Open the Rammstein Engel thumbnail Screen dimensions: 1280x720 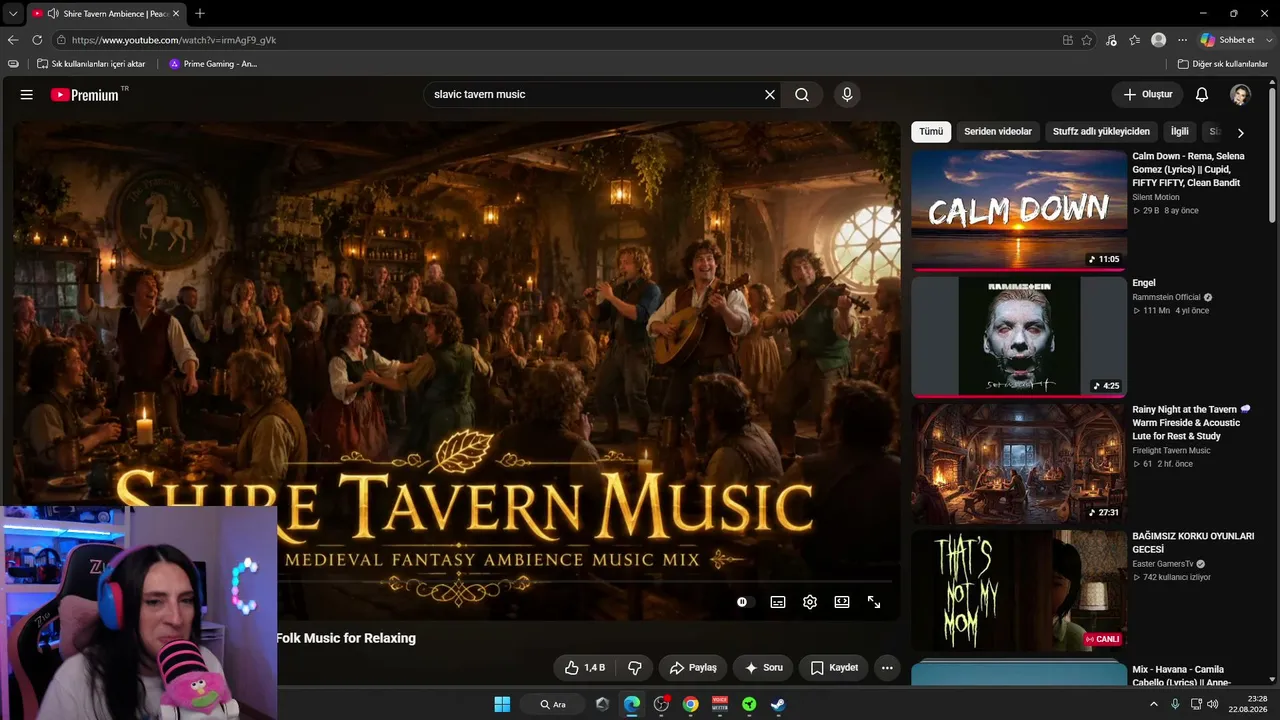pos(1019,337)
